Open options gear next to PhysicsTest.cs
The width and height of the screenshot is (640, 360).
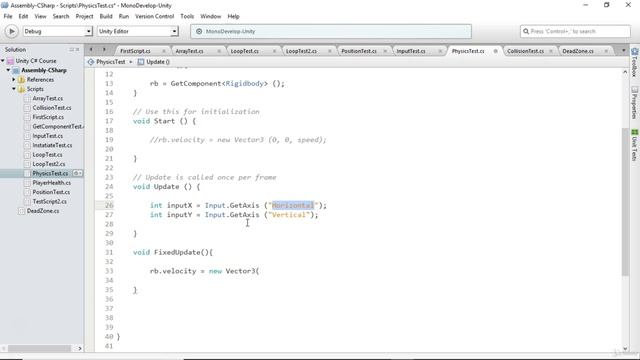click(x=77, y=173)
